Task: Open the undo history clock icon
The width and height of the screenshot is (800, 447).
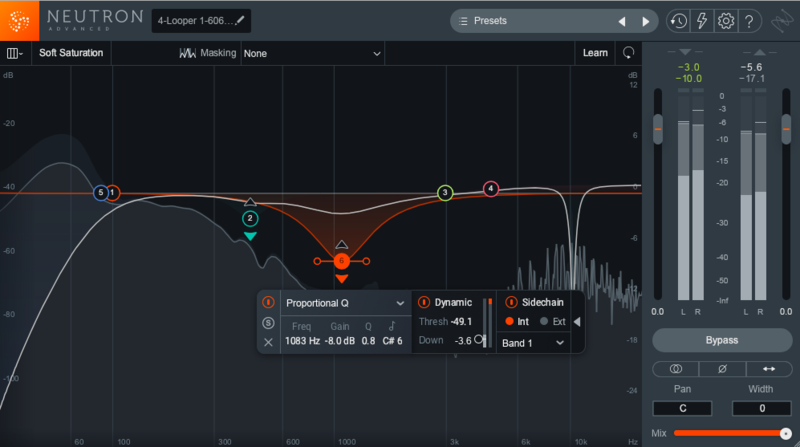Action: click(x=678, y=21)
